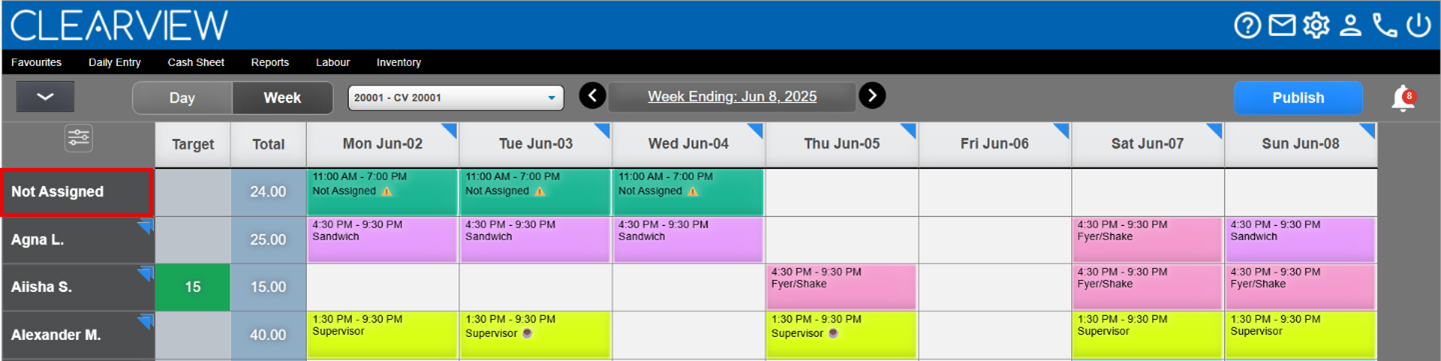
Task: Switch to Week view
Action: pyautogui.click(x=282, y=98)
